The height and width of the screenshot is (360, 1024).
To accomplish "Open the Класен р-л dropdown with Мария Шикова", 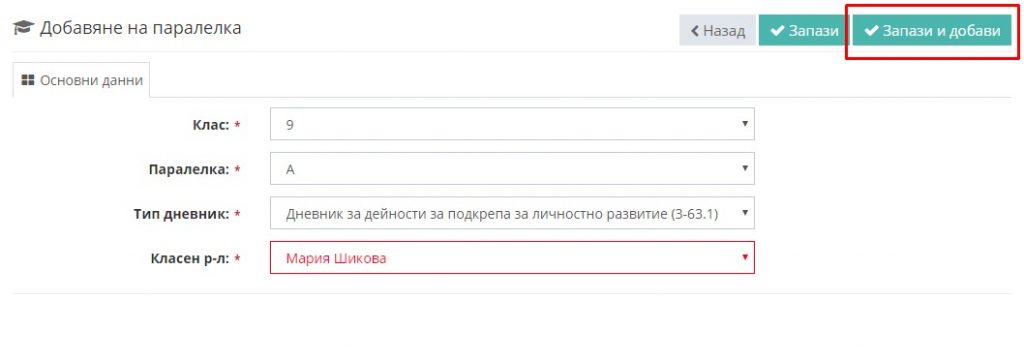I will pyautogui.click(x=512, y=257).
